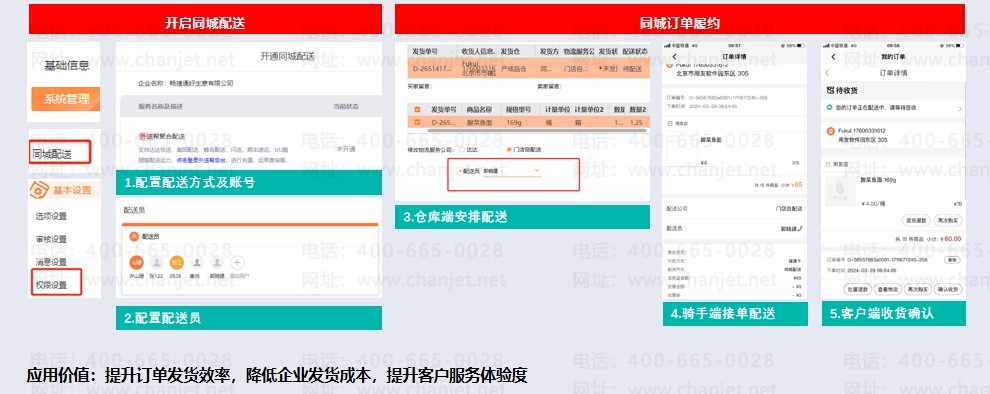This screenshot has height=394, width=990.
Task: Click the gear icon beside 基本设置
Action: [x=39, y=189]
